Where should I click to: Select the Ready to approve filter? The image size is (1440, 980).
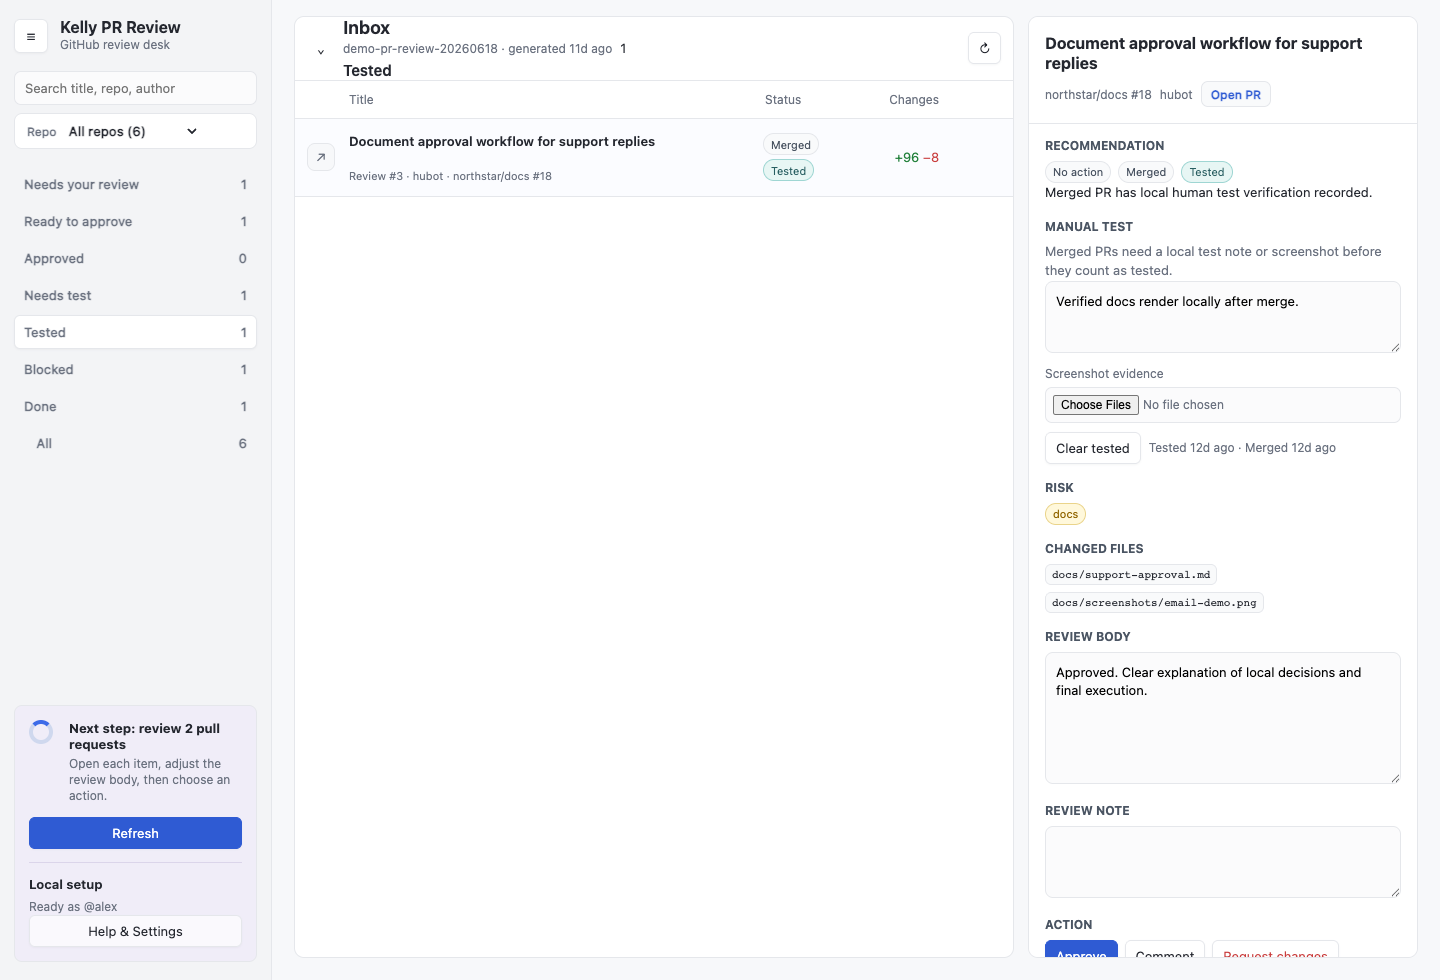[135, 221]
